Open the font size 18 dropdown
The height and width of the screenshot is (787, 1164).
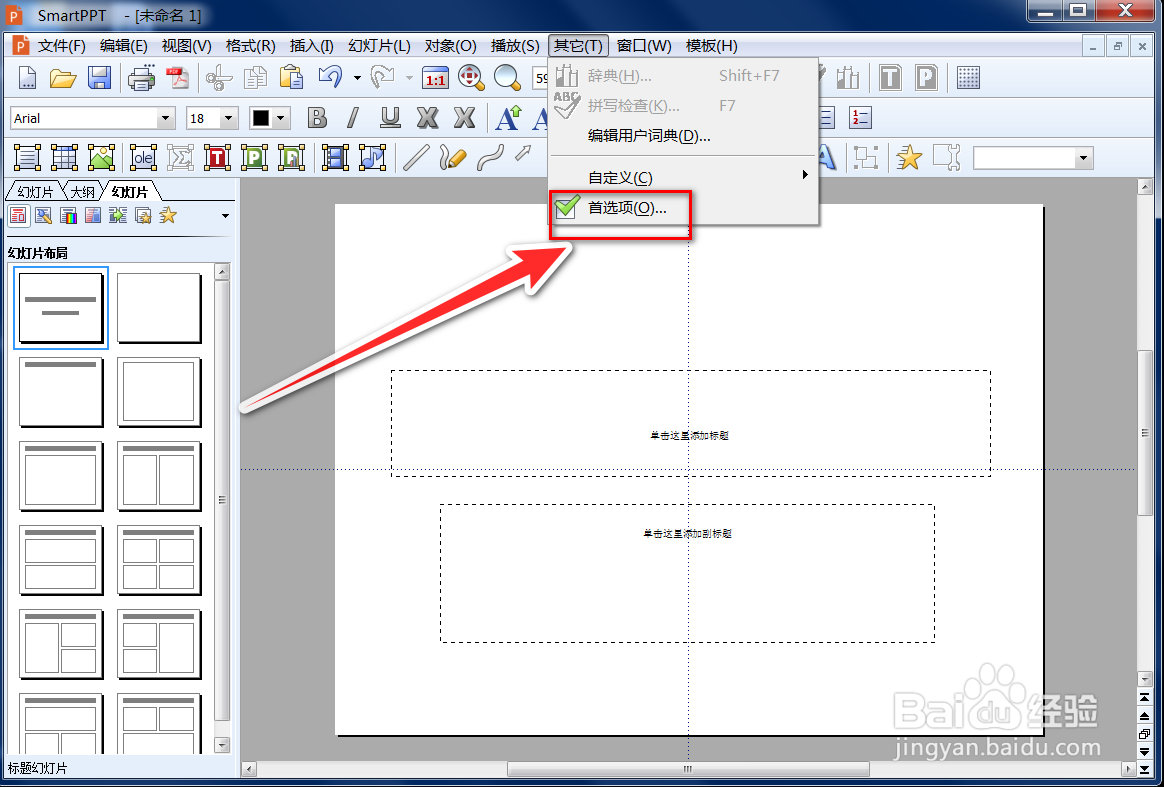point(229,118)
